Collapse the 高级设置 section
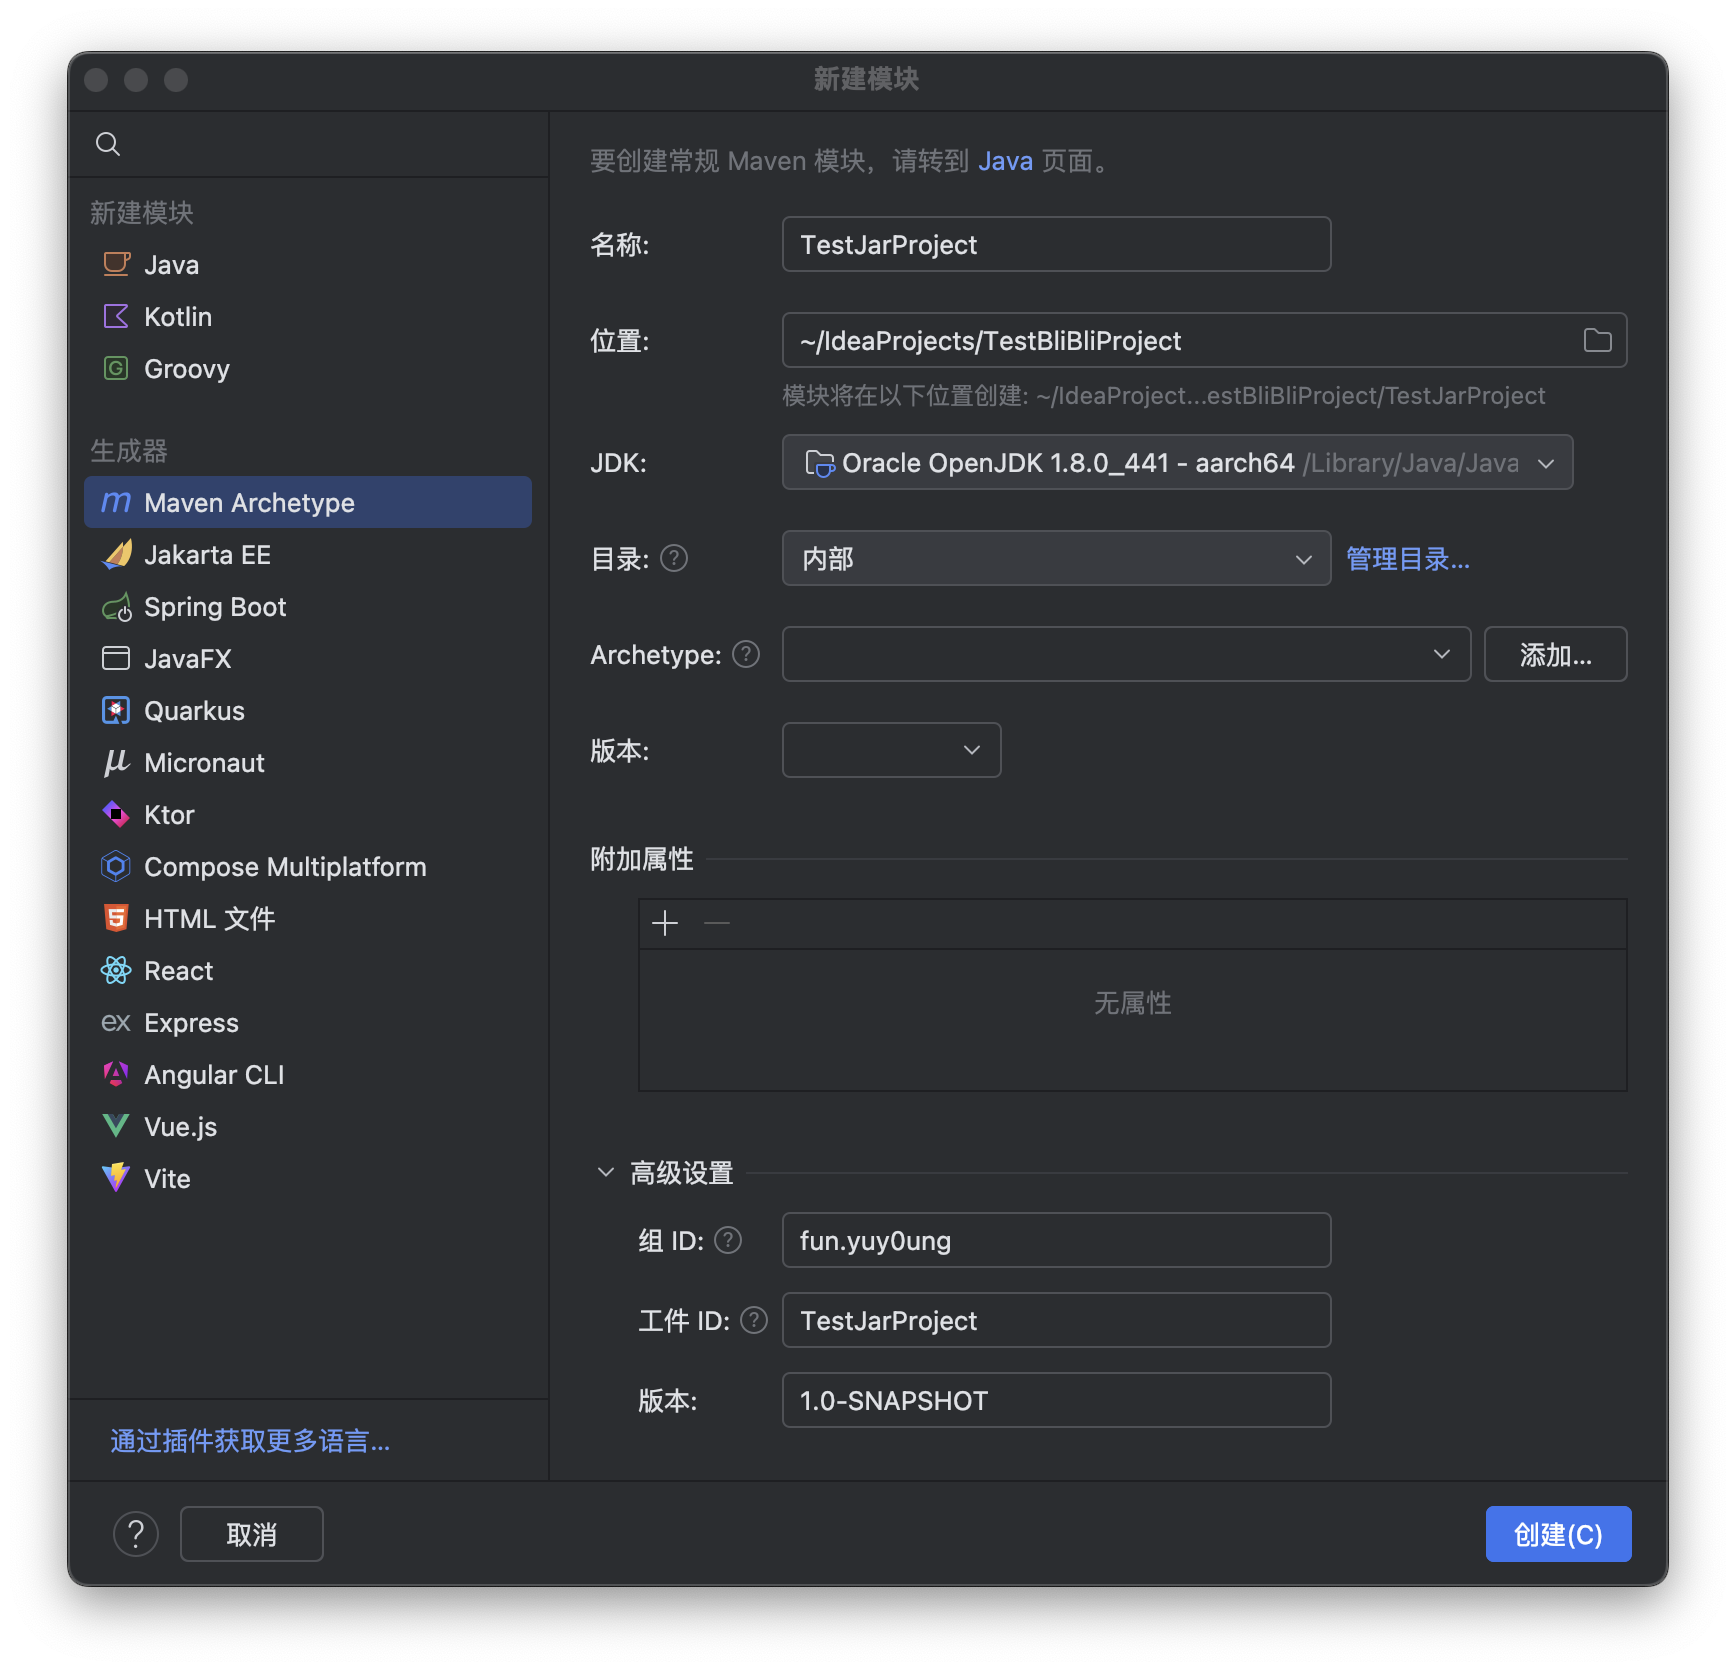This screenshot has height=1670, width=1736. tap(606, 1172)
